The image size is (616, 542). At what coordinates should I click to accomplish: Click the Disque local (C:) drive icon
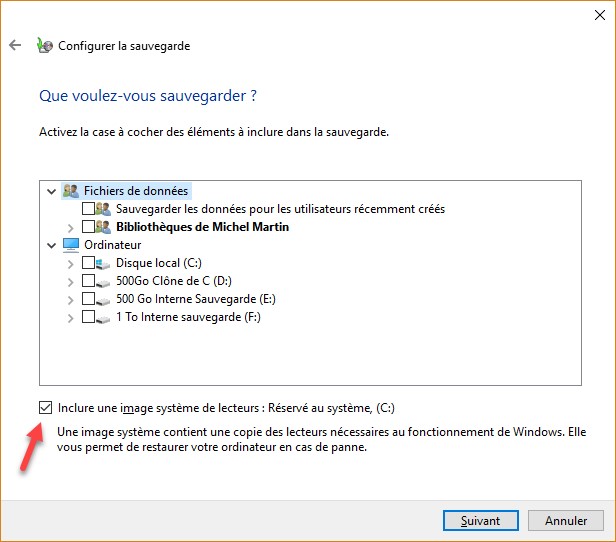(x=104, y=263)
